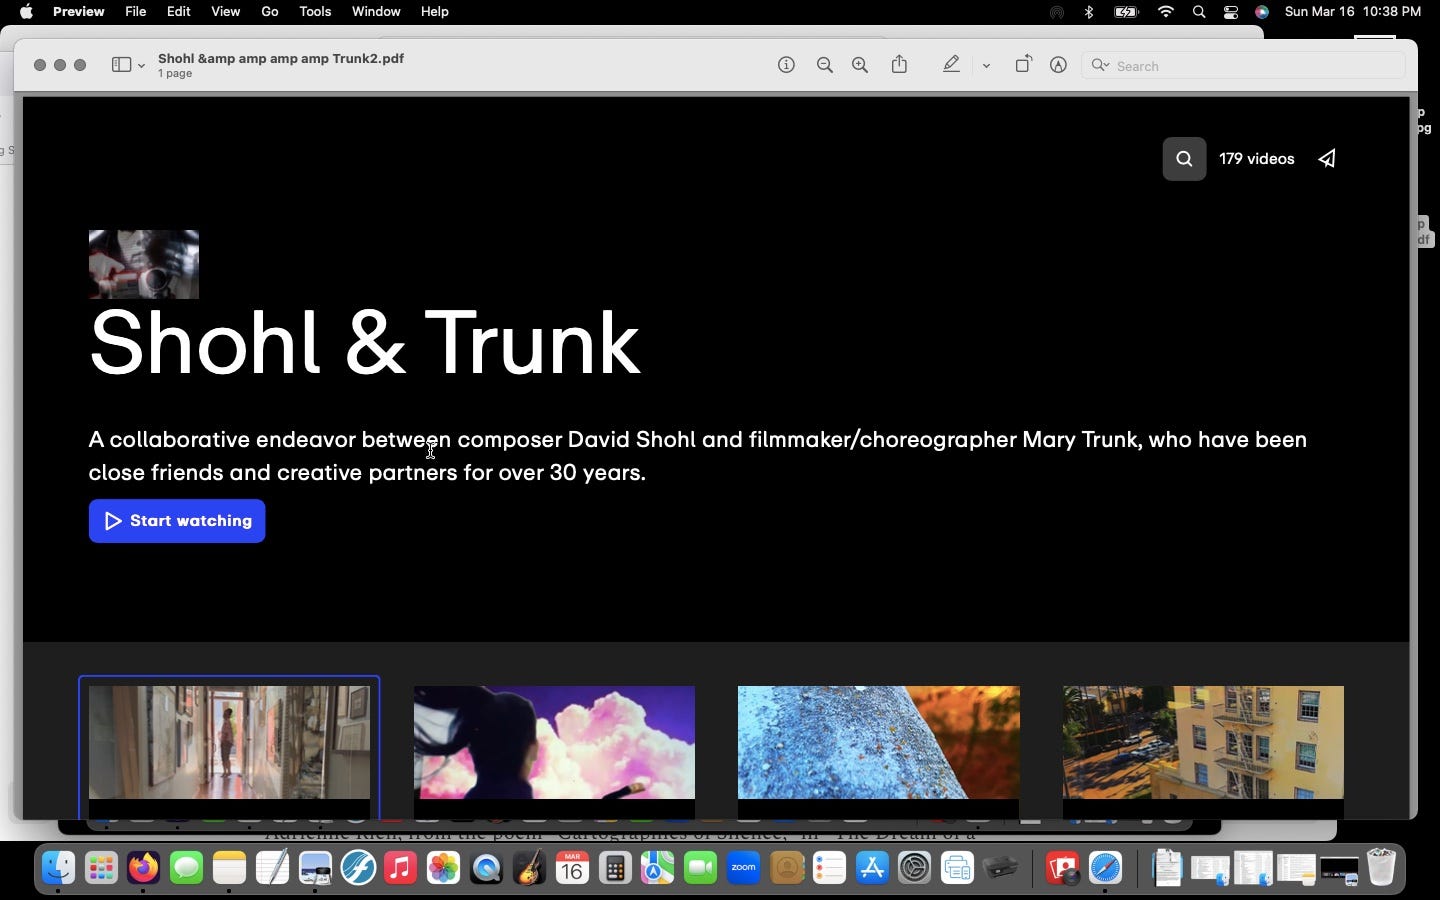1440x900 pixels.
Task: Click the Shohl & Trunk heading
Action: point(364,343)
